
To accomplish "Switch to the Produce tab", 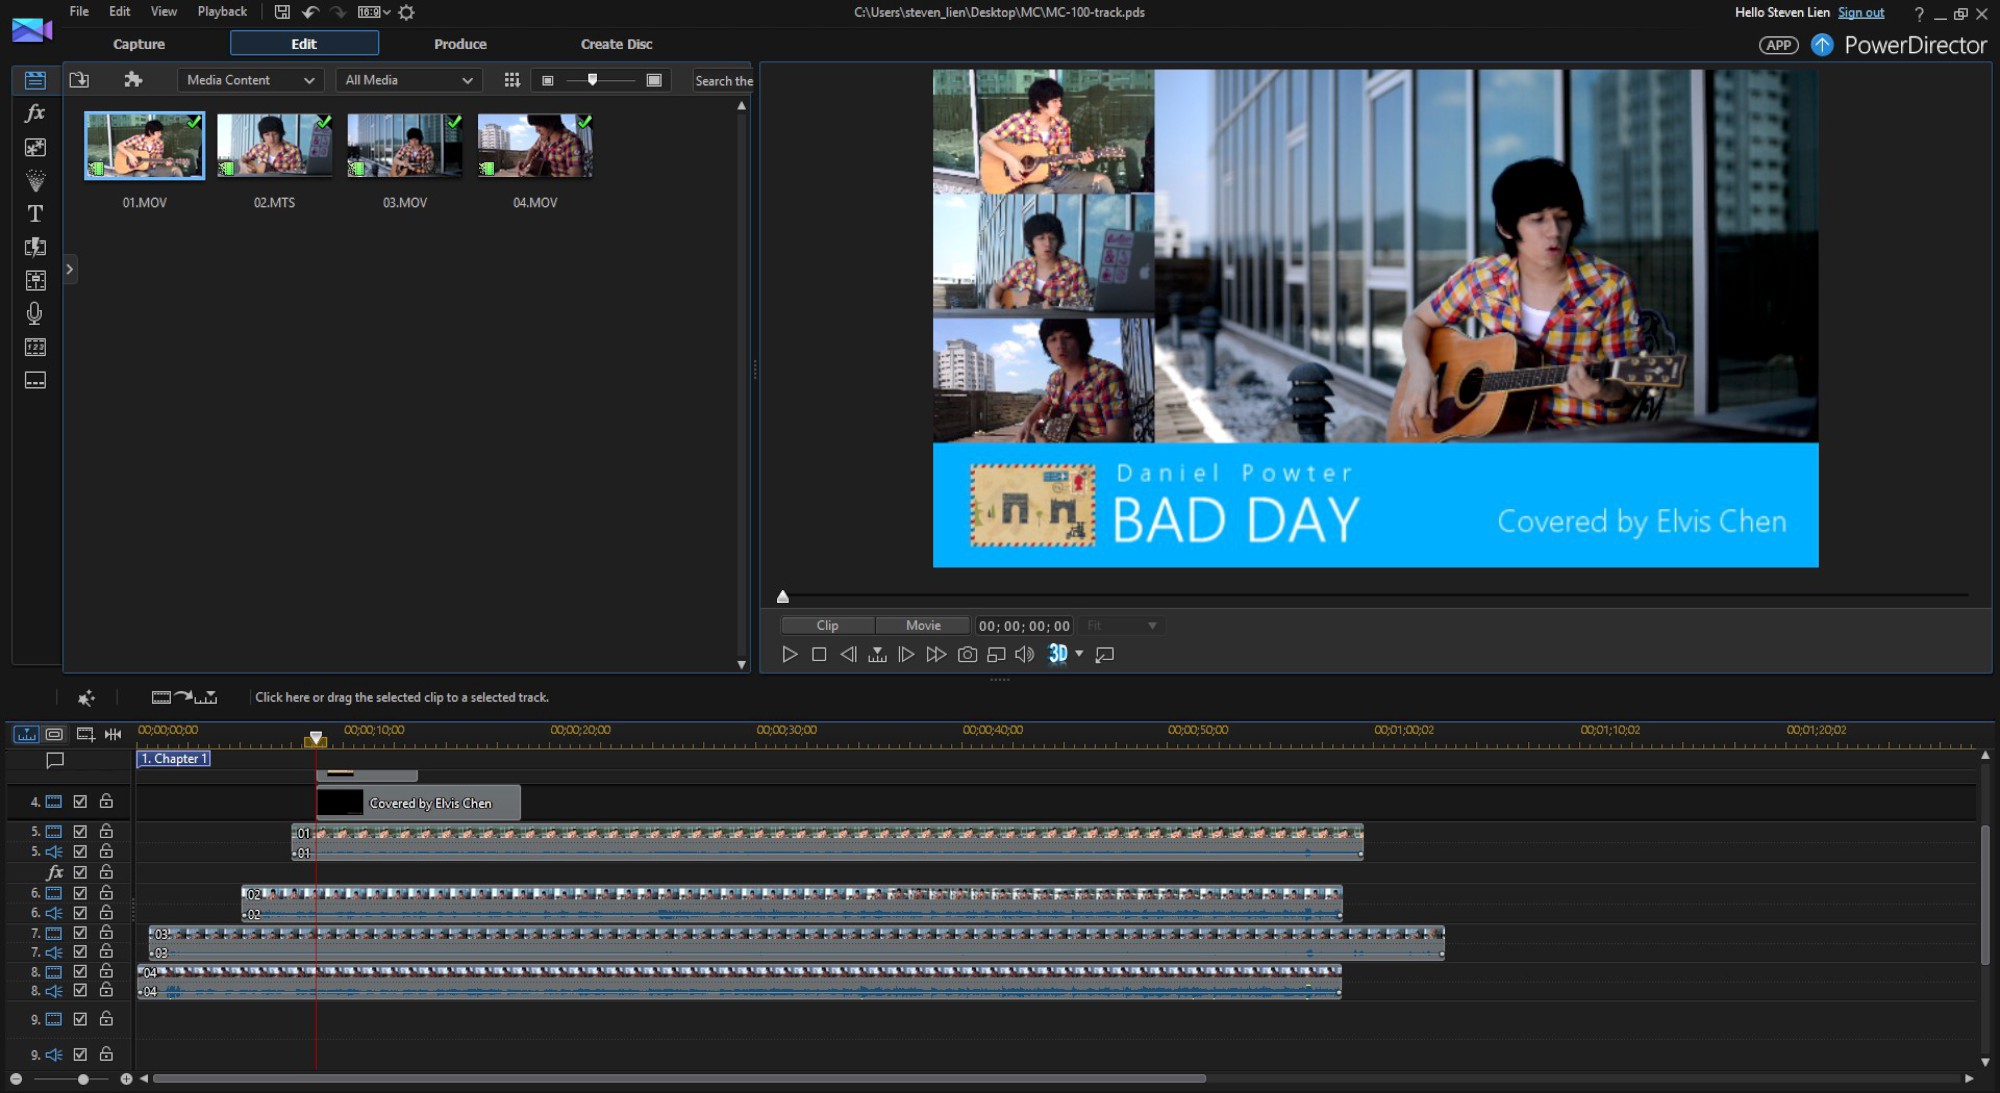I will pos(460,44).
